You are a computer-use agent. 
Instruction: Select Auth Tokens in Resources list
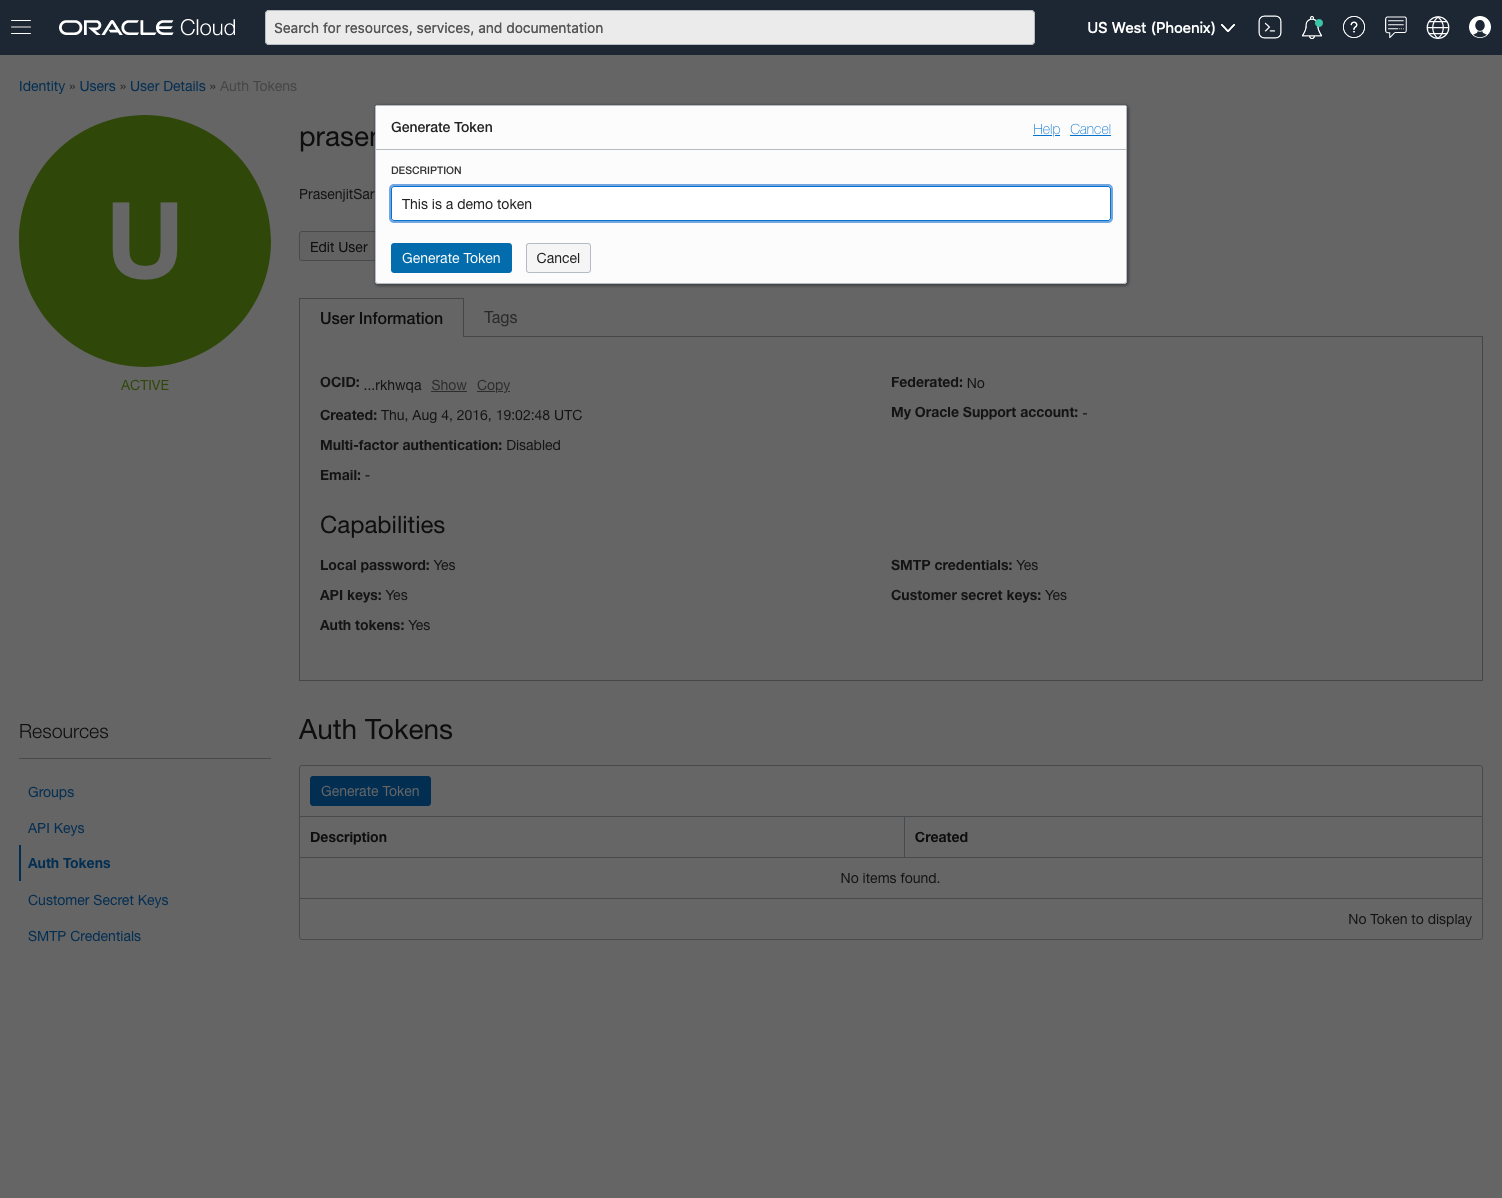click(x=69, y=863)
